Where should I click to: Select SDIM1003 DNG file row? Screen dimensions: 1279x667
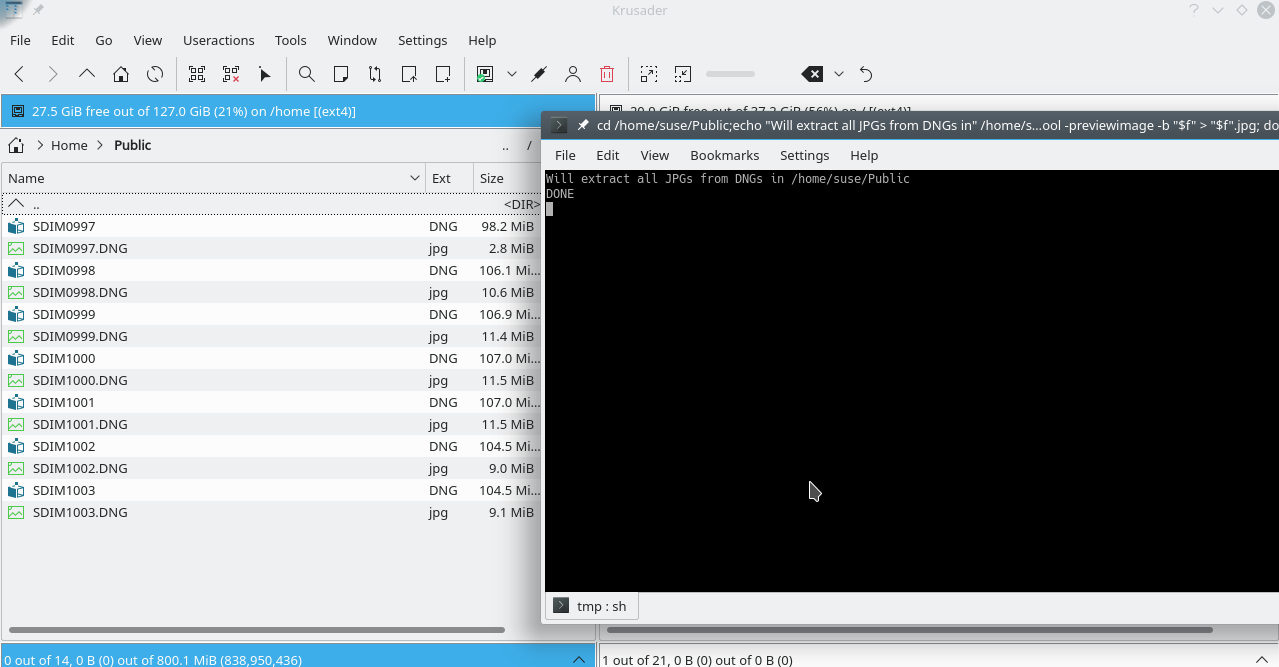271,490
